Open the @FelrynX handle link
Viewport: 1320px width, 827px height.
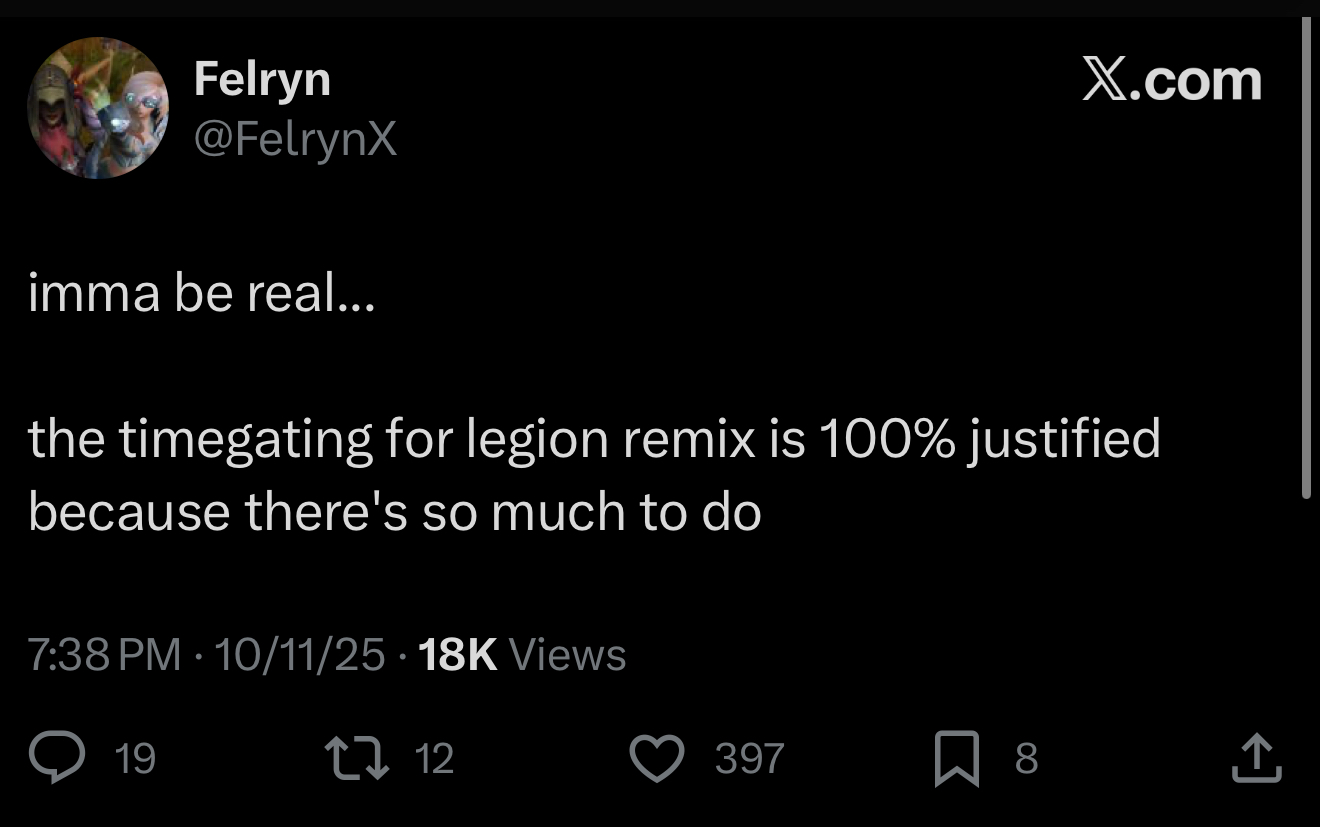tap(295, 139)
